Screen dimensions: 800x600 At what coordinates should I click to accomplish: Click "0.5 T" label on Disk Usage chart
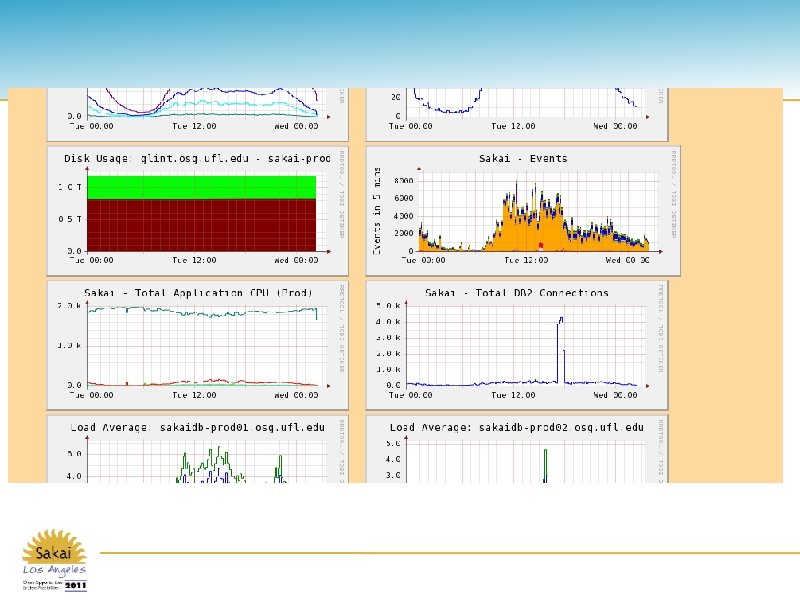point(70,219)
